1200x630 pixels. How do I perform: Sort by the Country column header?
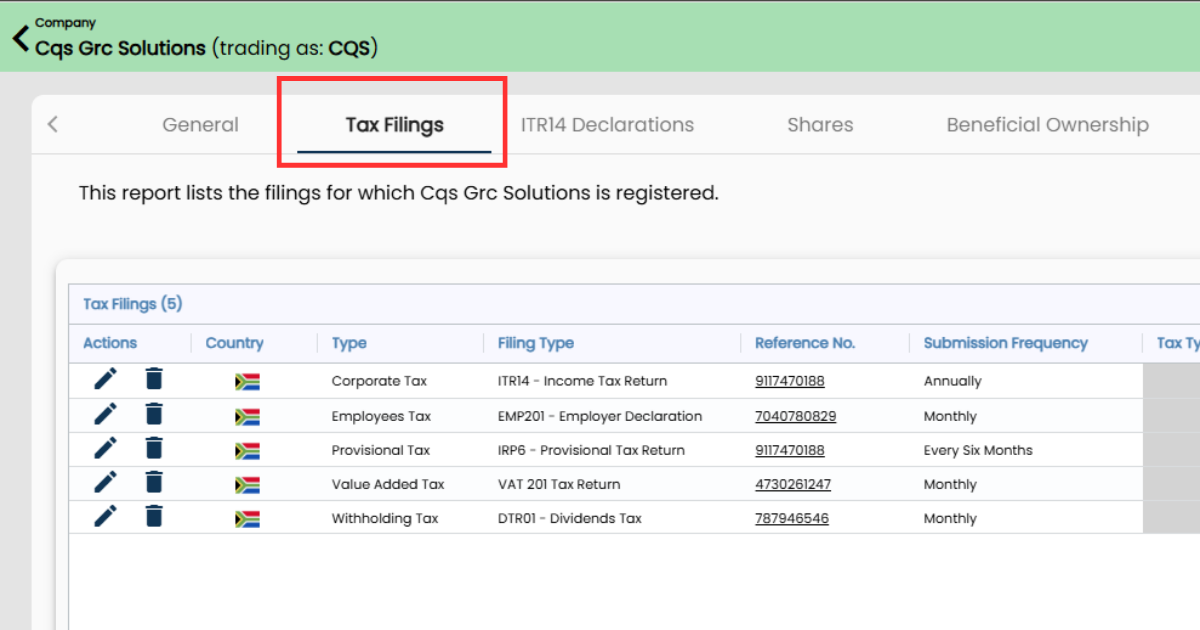(x=234, y=343)
